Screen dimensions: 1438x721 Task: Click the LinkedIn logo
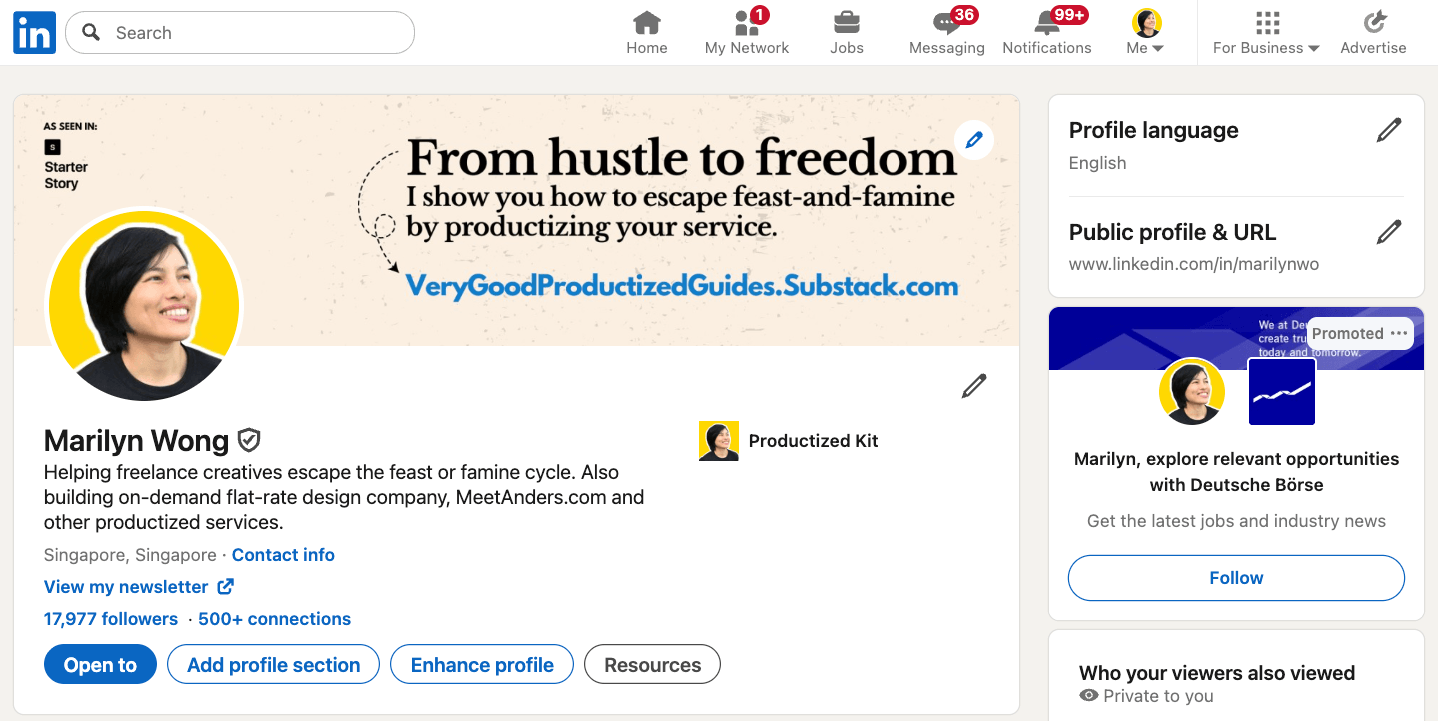pyautogui.click(x=33, y=32)
